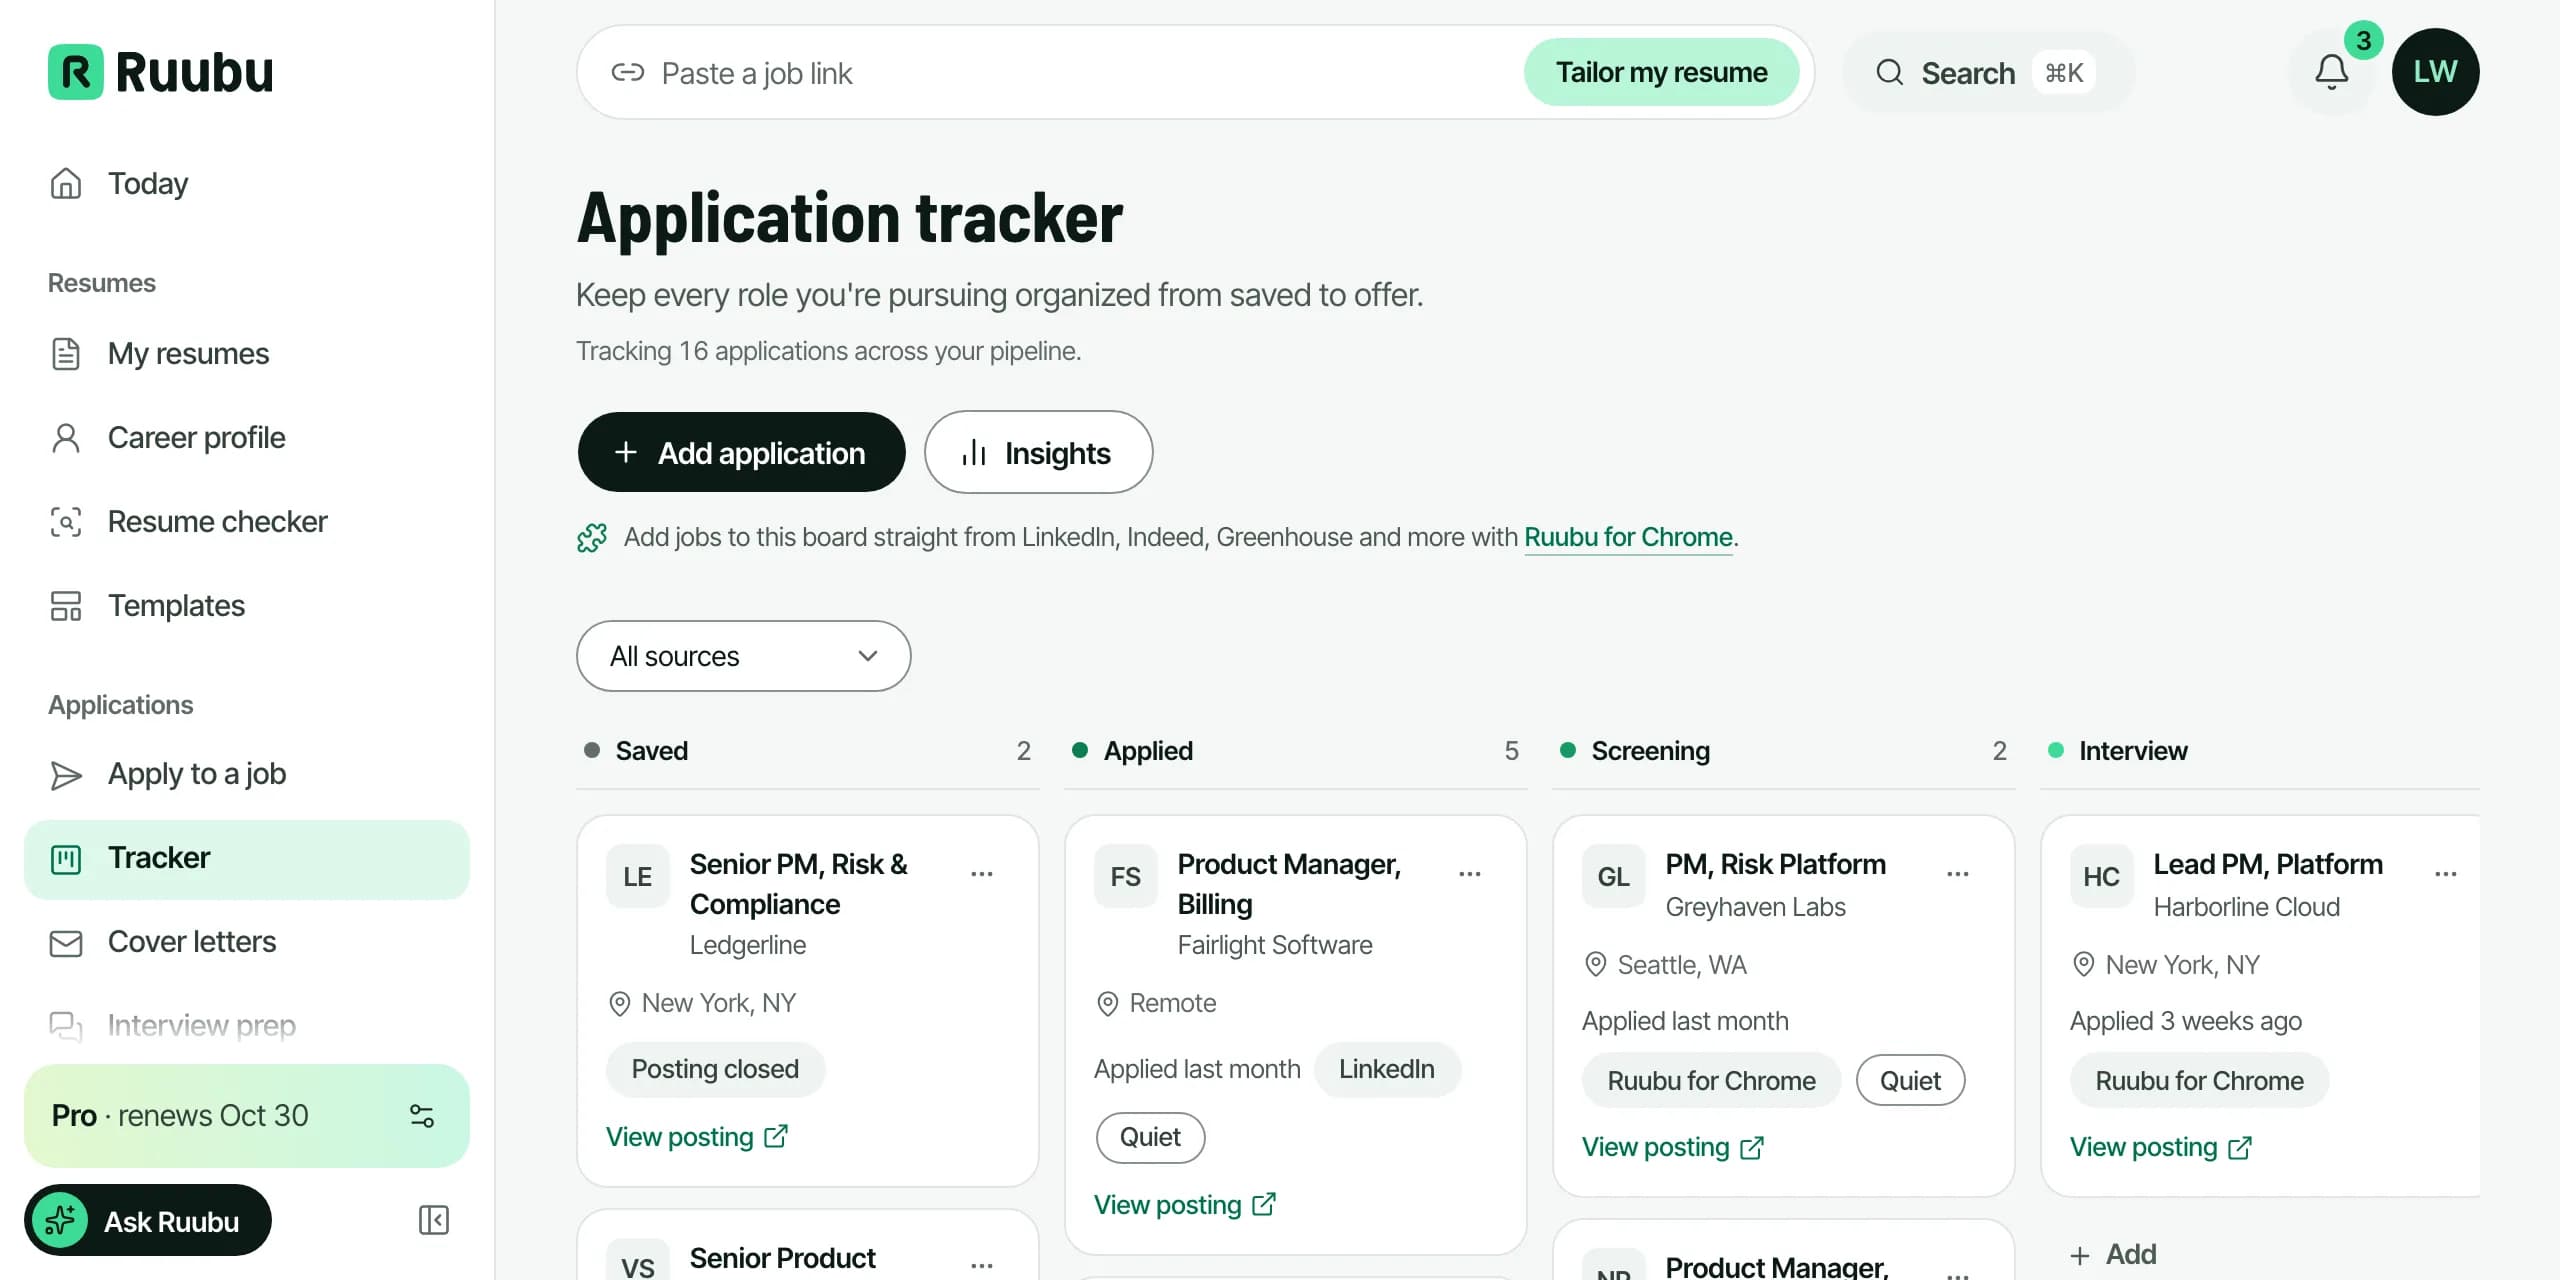Viewport: 2560px width, 1280px height.
Task: Open the notifications bell
Action: point(2331,72)
